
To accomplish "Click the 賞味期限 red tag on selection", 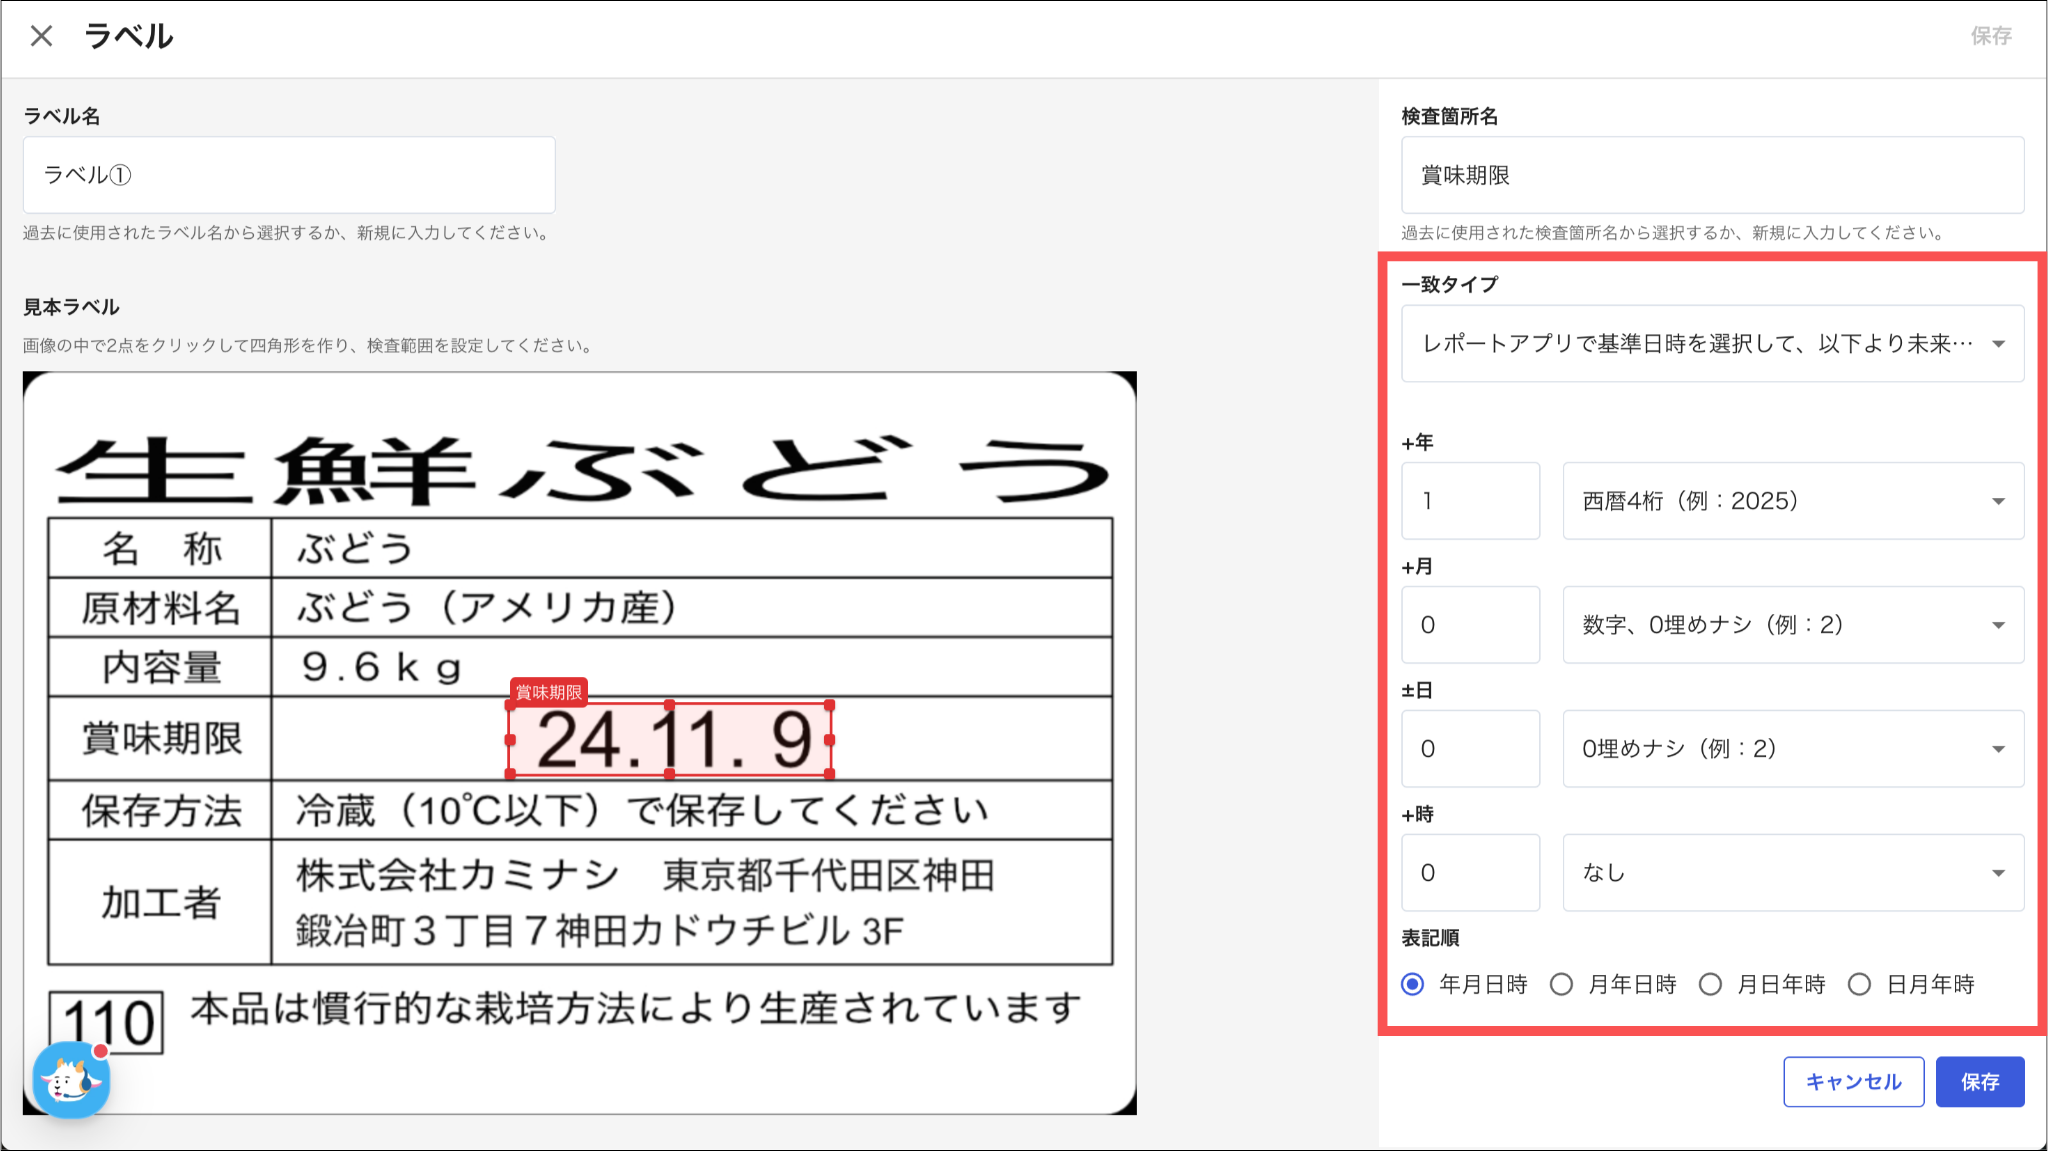I will [548, 692].
